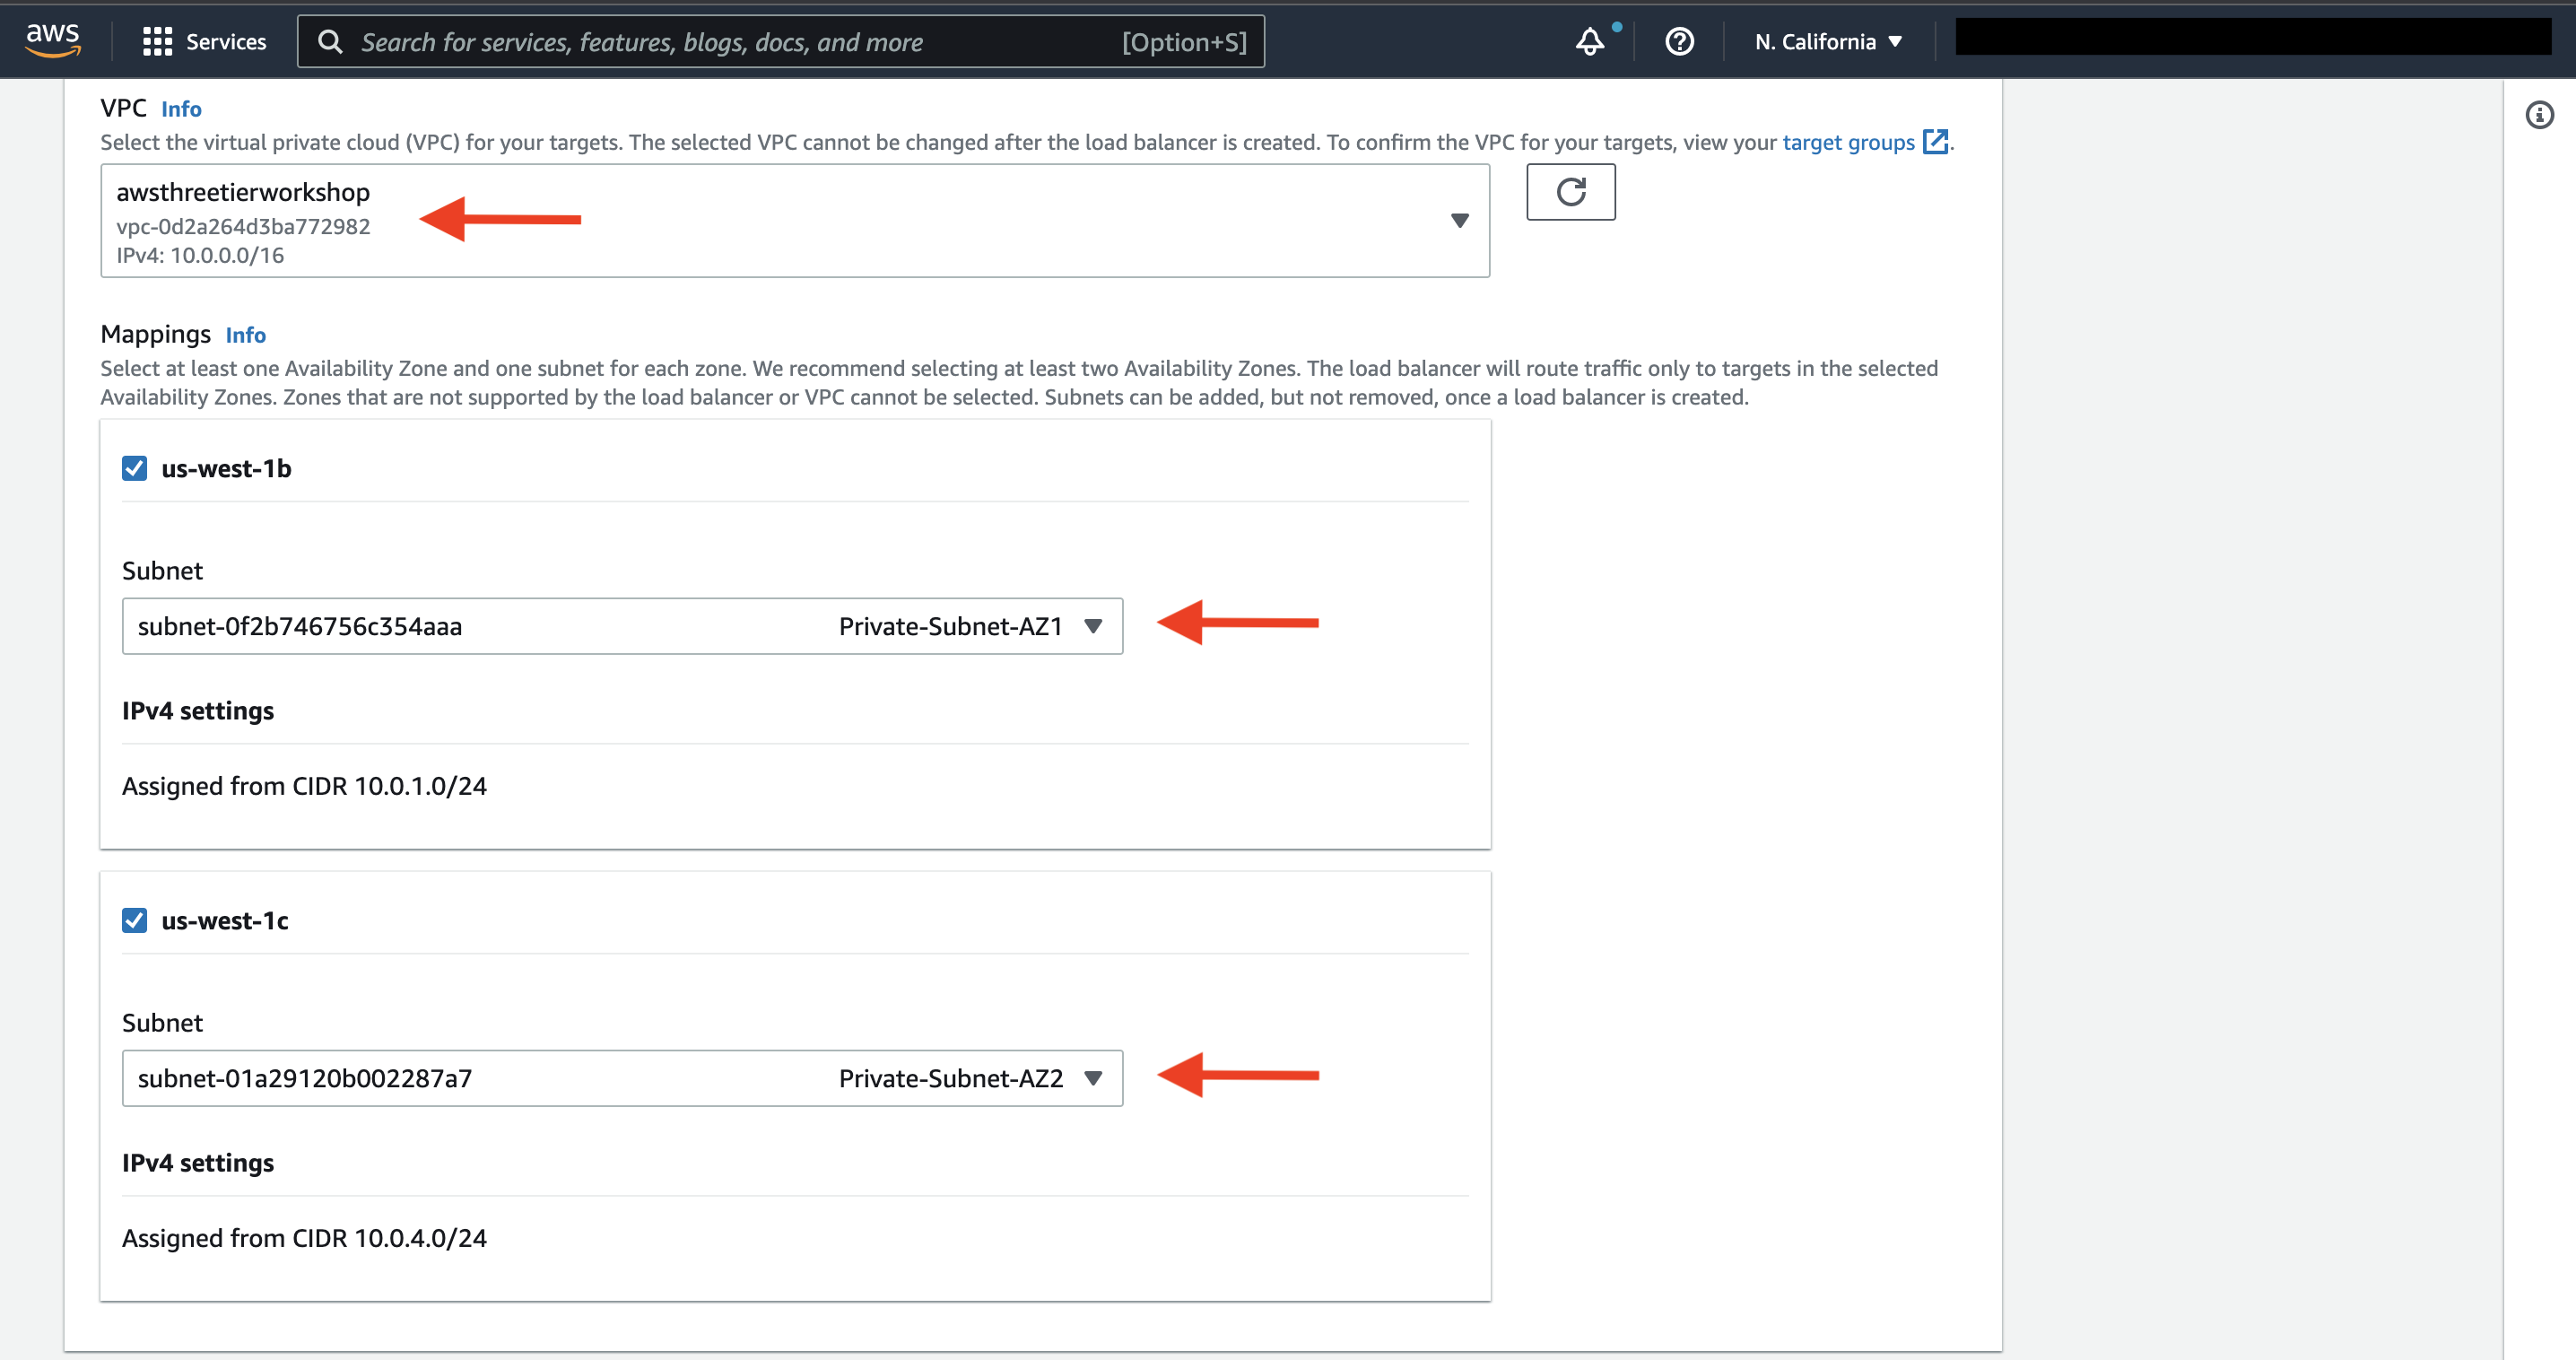
Task: Click the account name bar in header
Action: pos(2253,37)
